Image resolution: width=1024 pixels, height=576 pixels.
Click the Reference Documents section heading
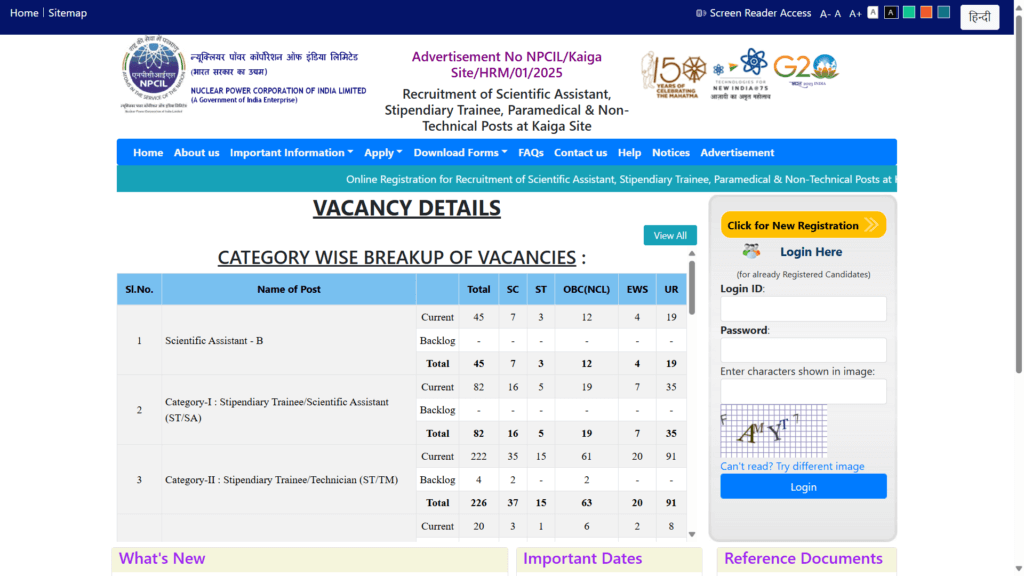click(803, 558)
